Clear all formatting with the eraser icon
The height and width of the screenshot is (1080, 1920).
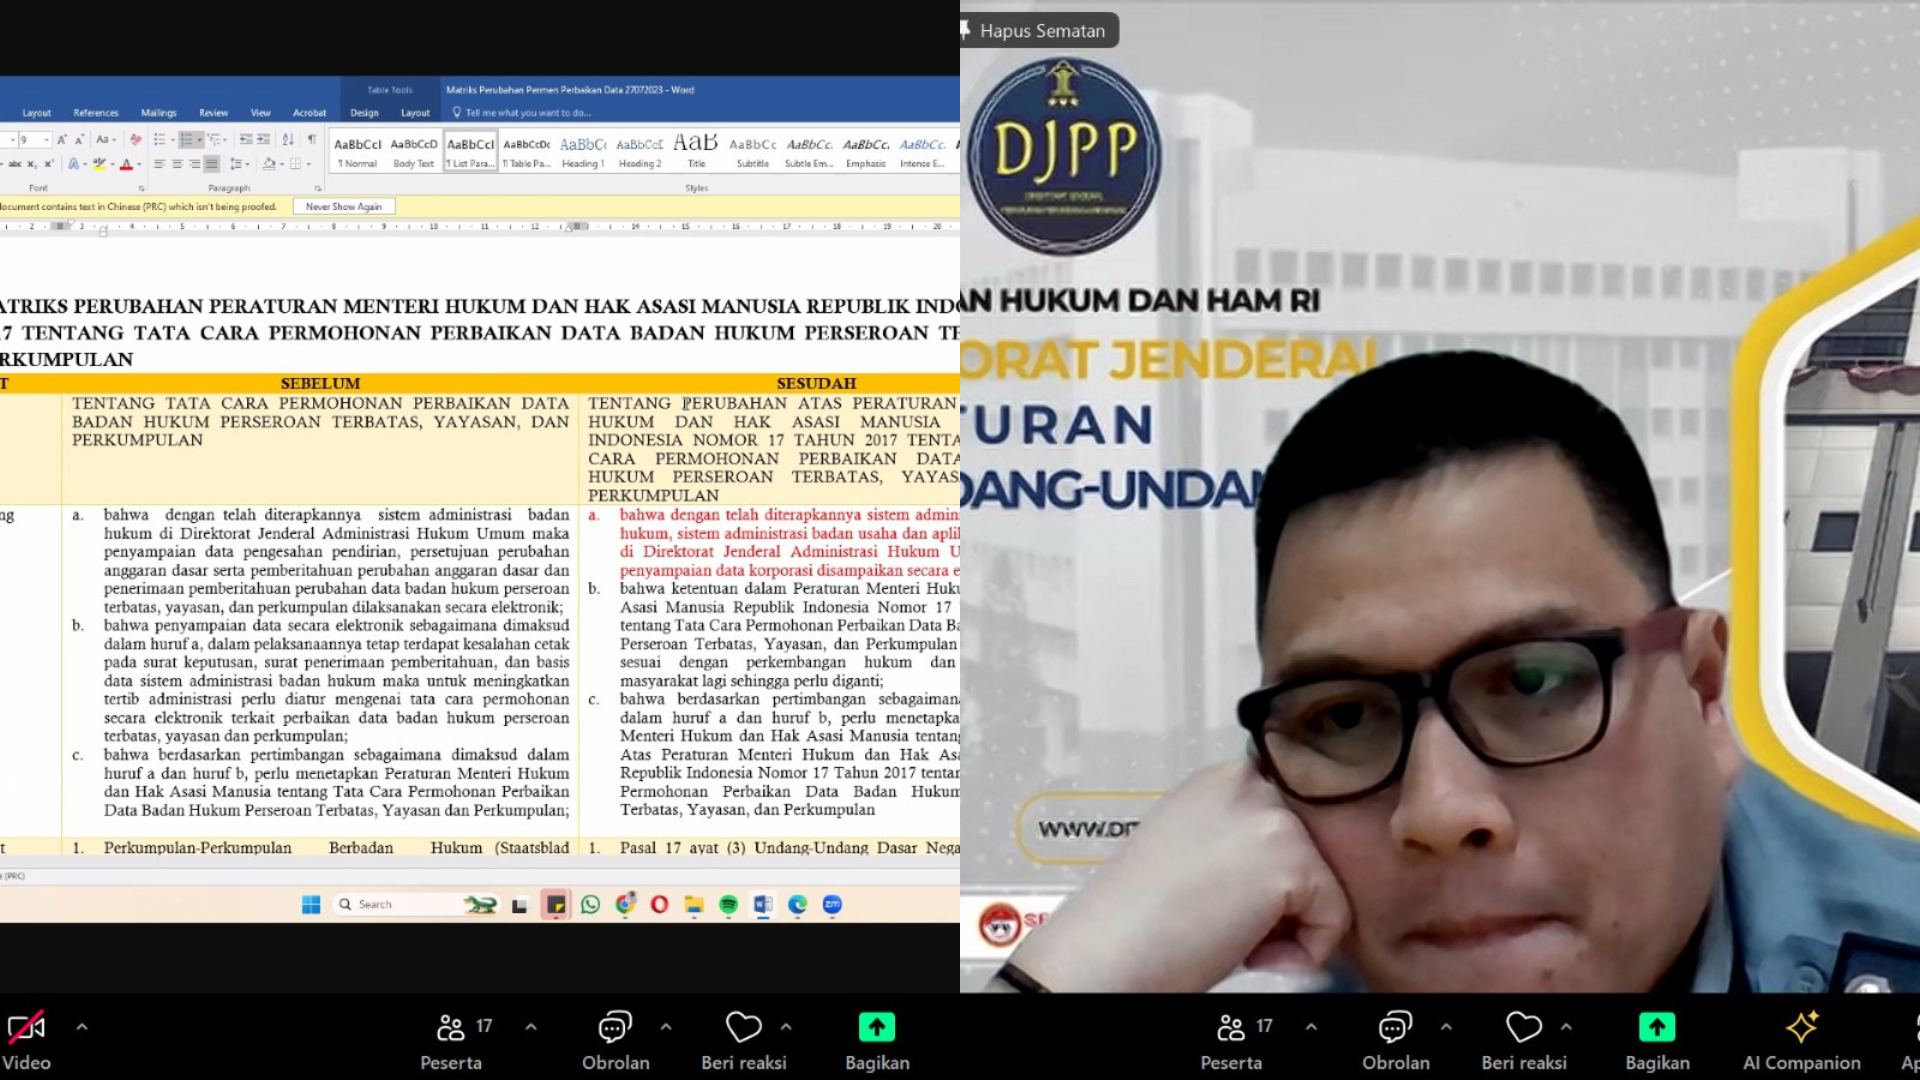136,140
